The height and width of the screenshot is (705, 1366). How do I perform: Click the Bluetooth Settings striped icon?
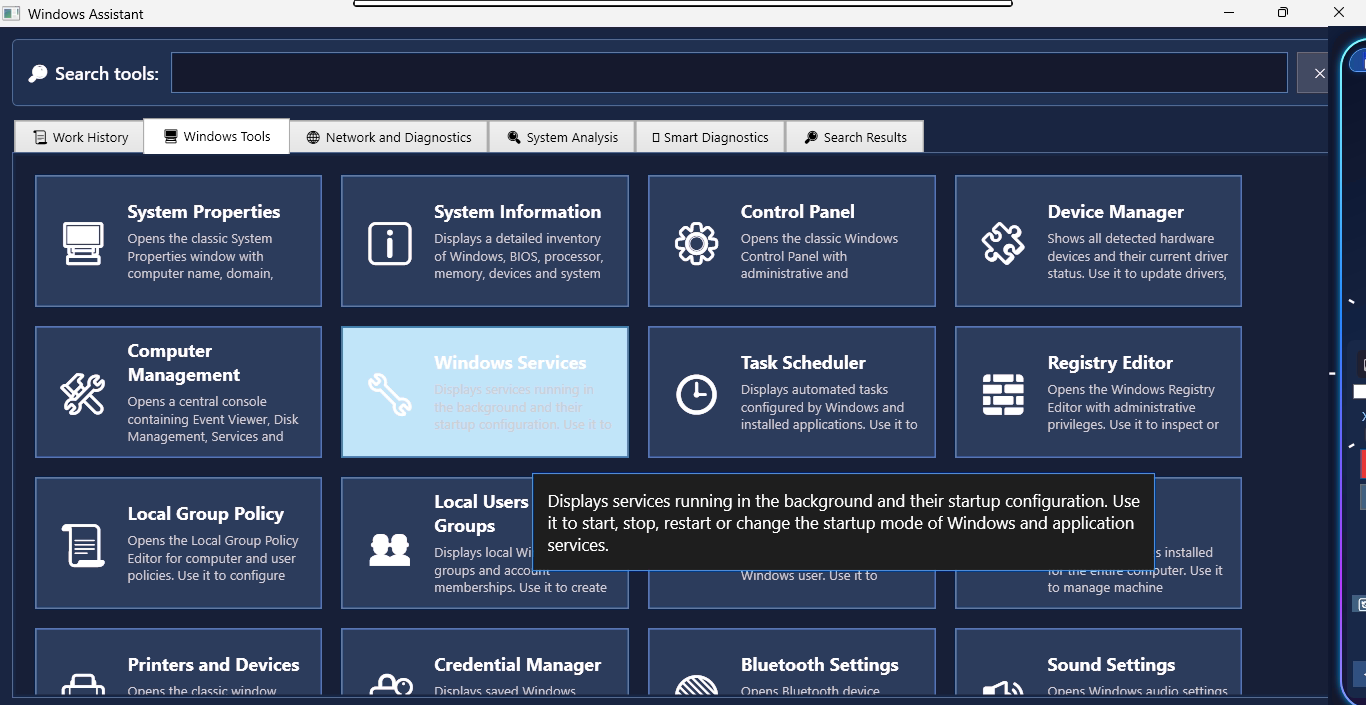coord(696,685)
